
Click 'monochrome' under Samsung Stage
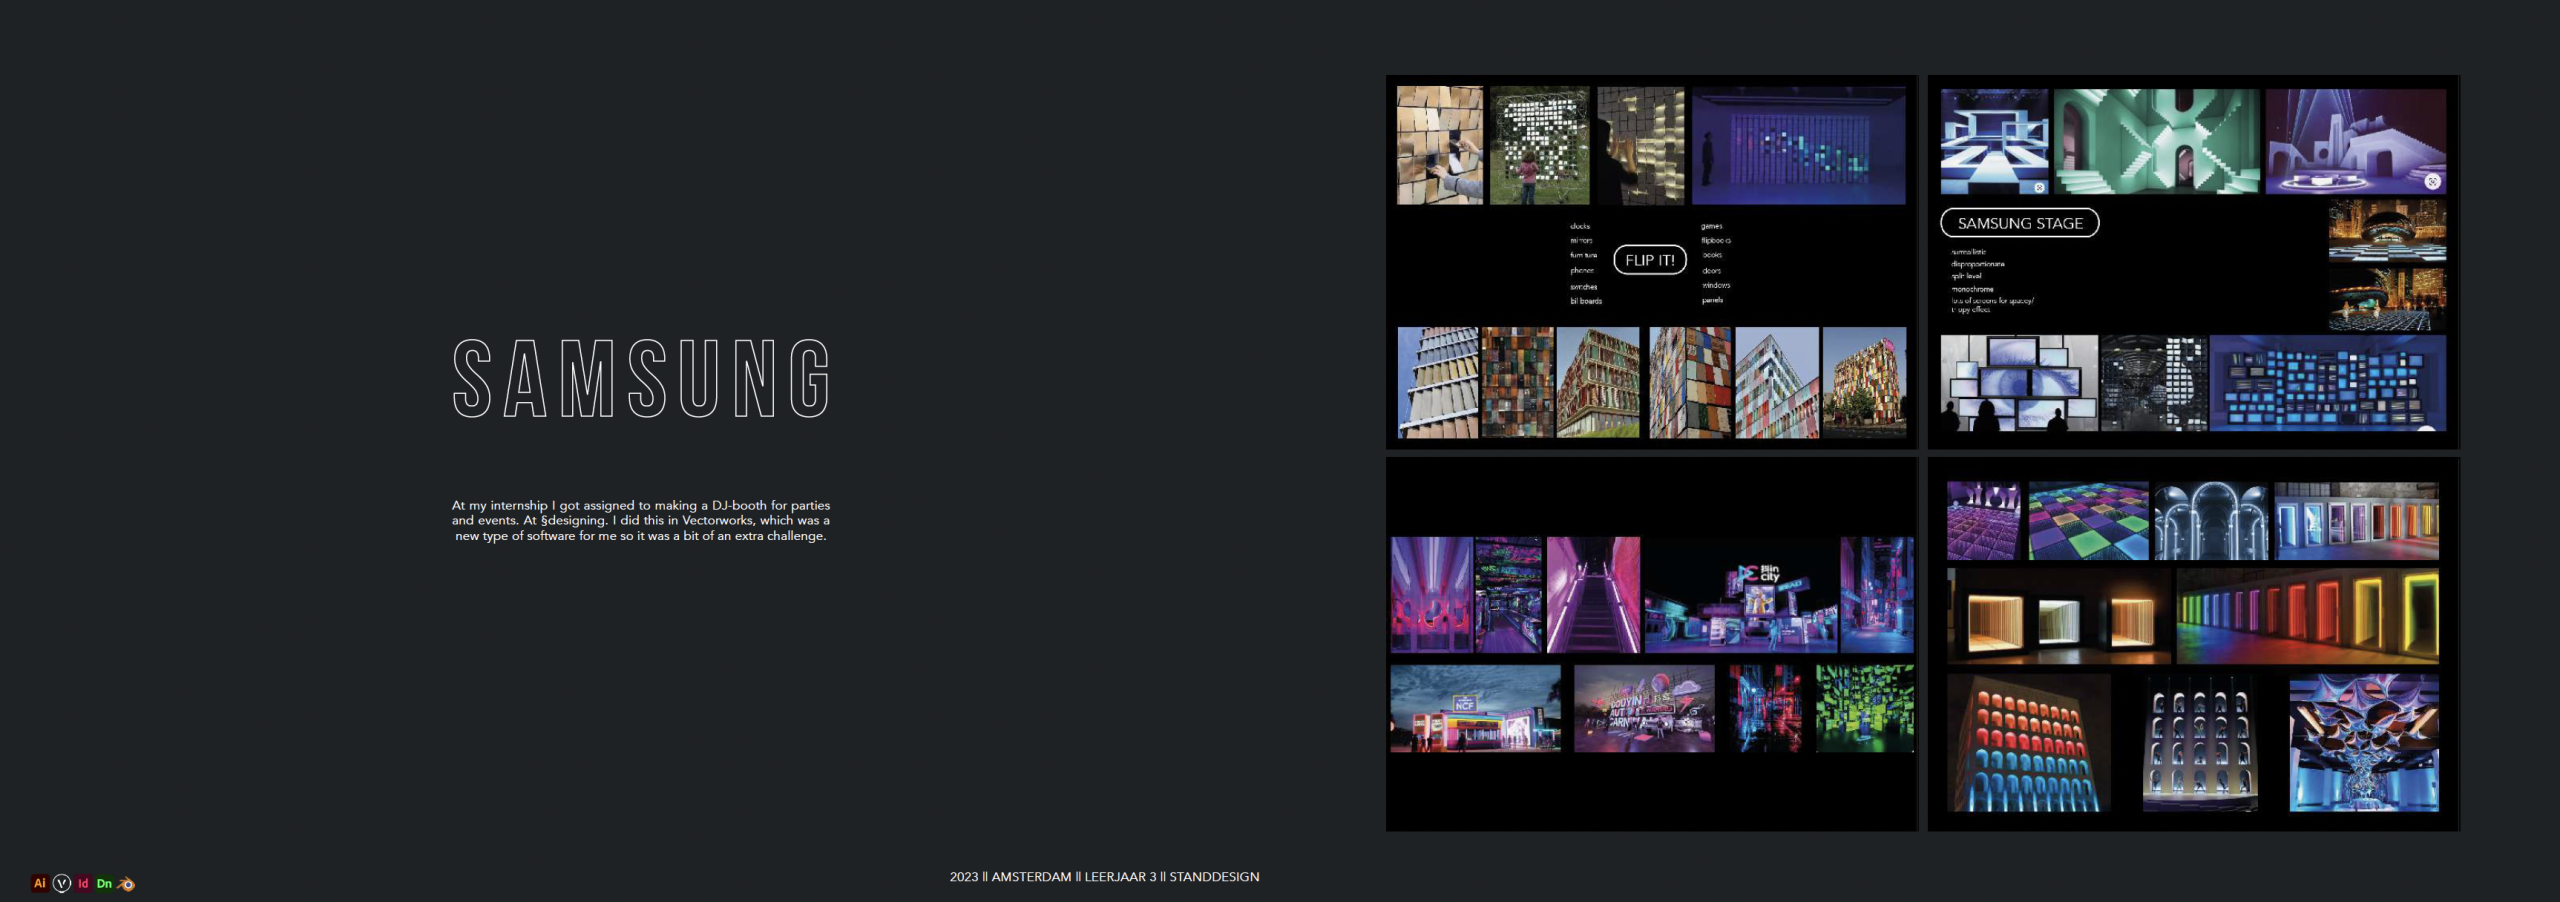coord(1972,288)
